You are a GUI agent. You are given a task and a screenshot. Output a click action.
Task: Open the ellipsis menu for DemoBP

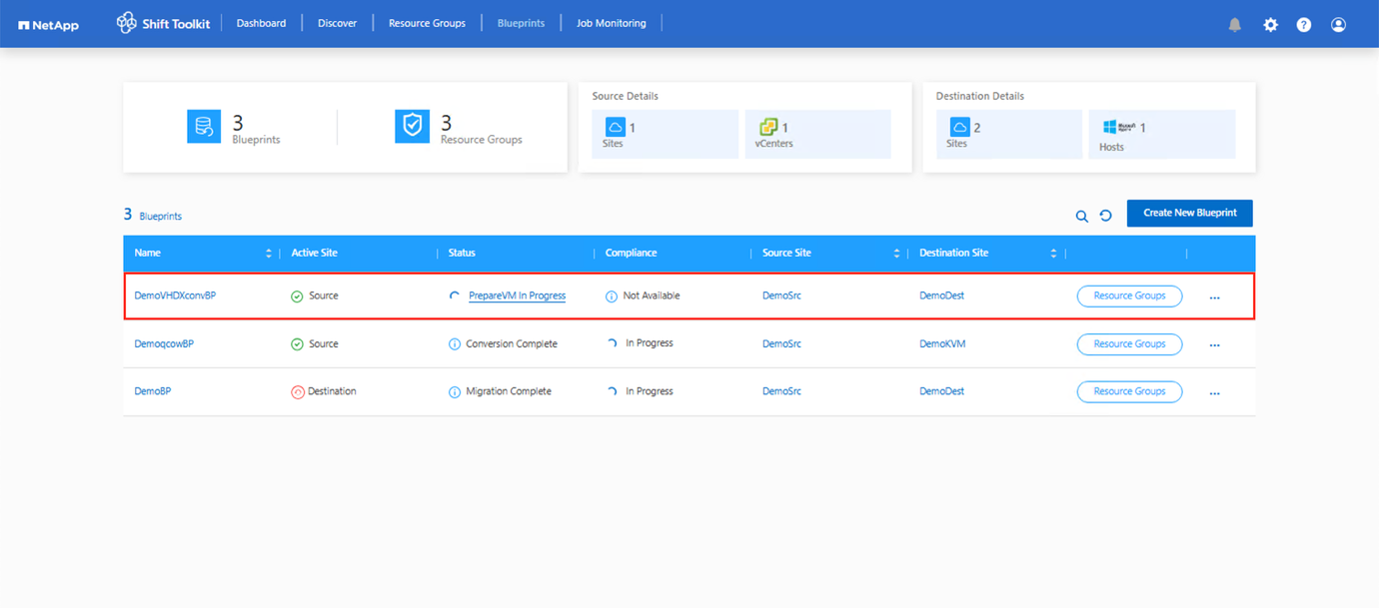click(1214, 393)
